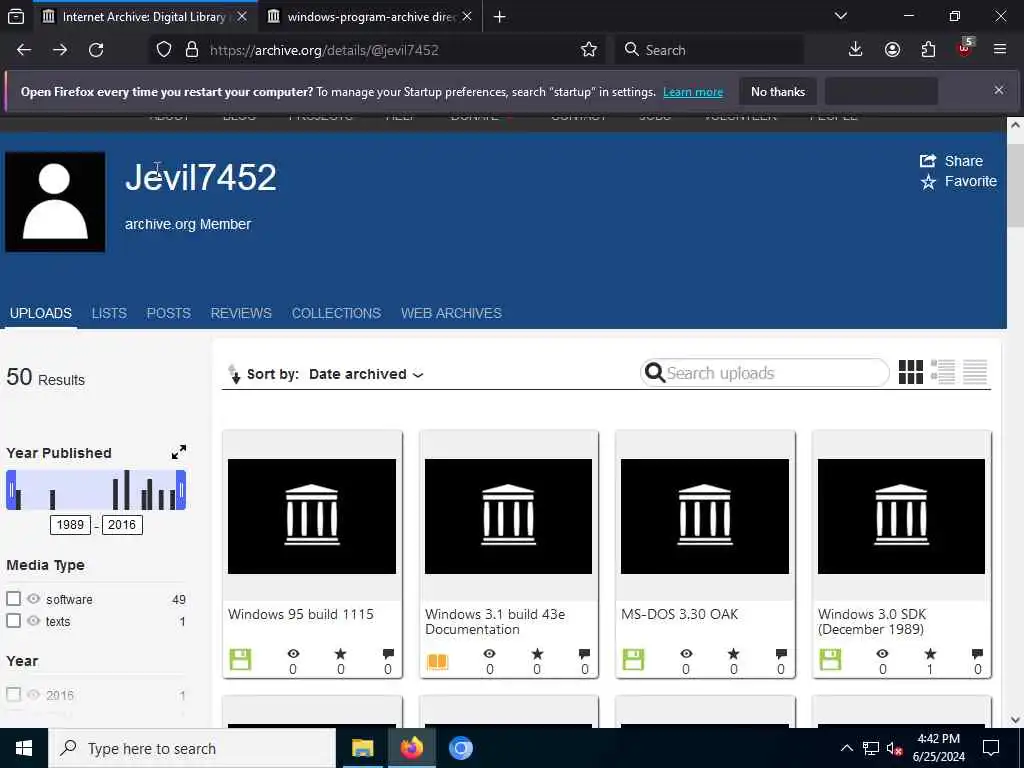Toggle the eye icon beside 2016

[33, 694]
